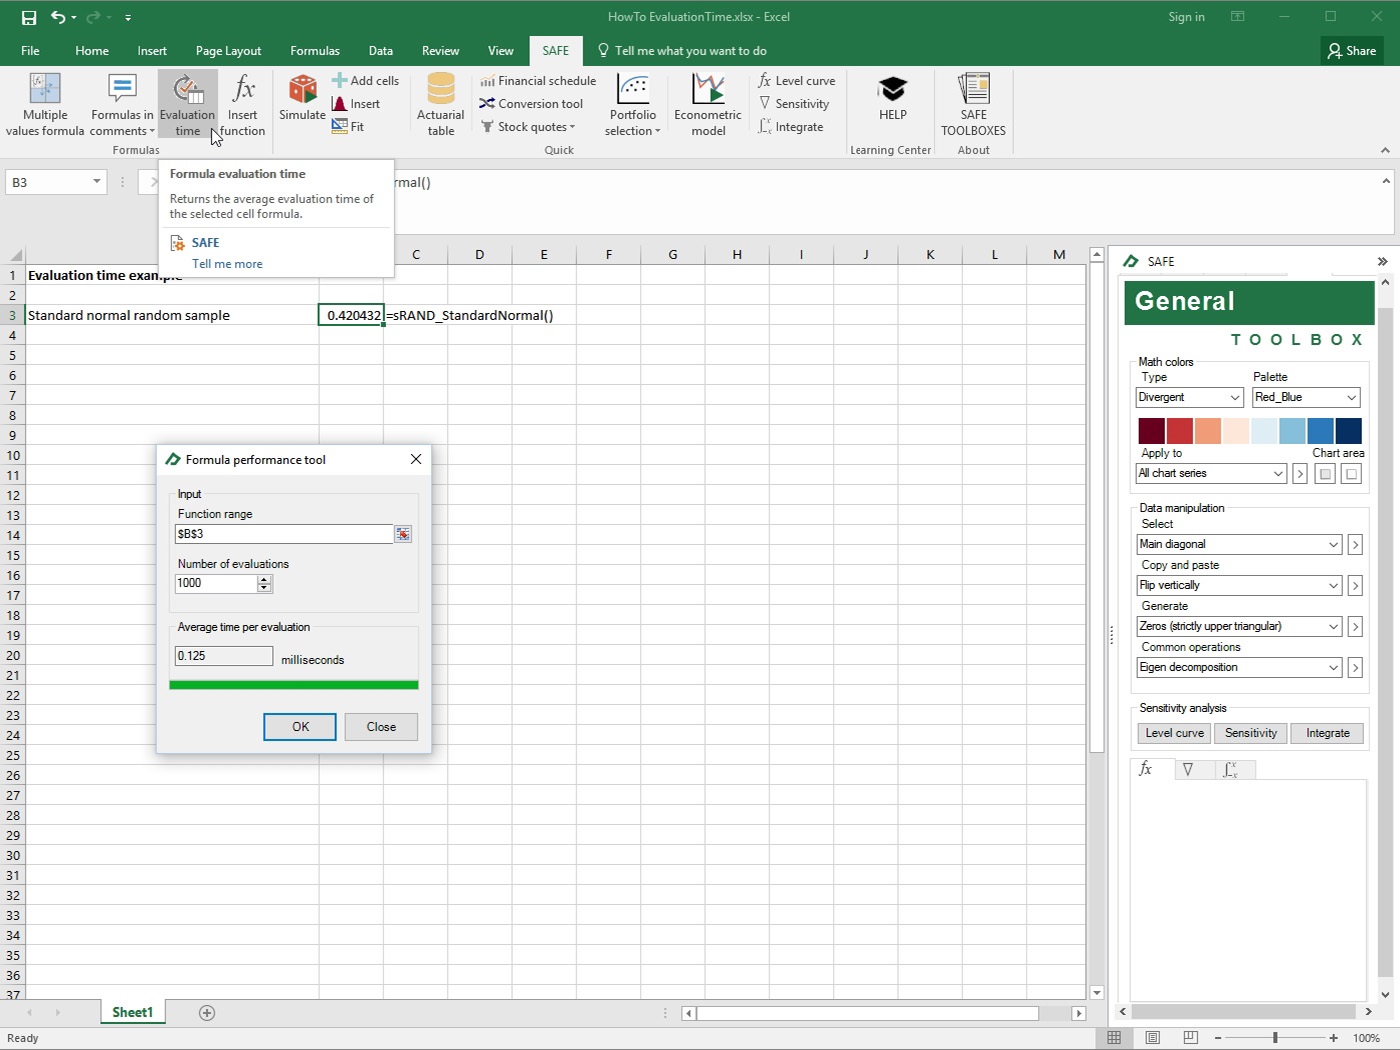The height and width of the screenshot is (1050, 1400).
Task: Click Sensitivity button in SAFE pane
Action: (x=1251, y=733)
